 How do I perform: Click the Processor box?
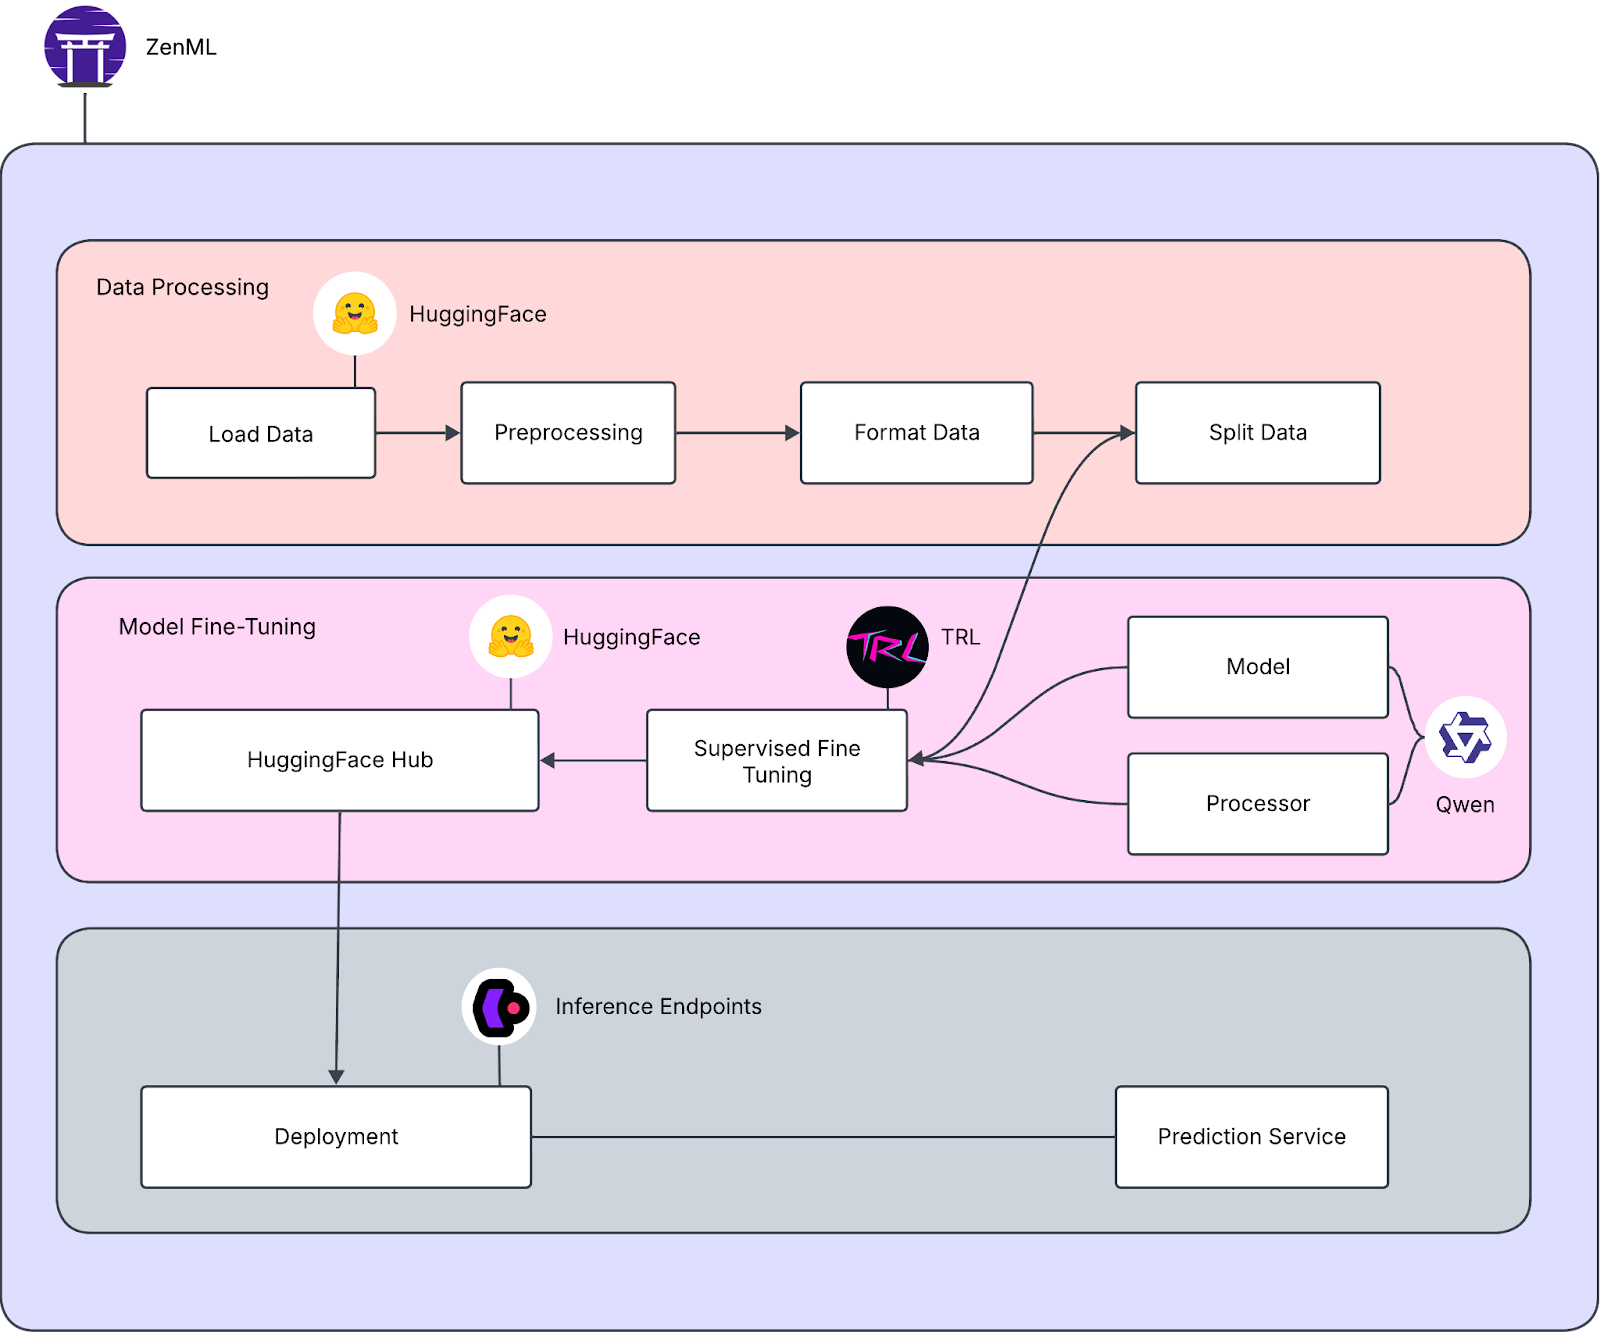(1257, 804)
